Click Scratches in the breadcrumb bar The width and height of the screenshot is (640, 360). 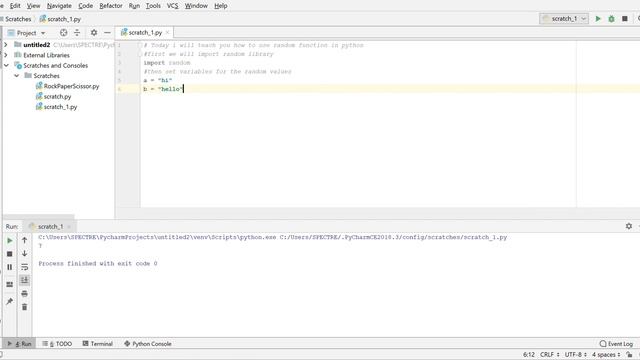(x=18, y=19)
